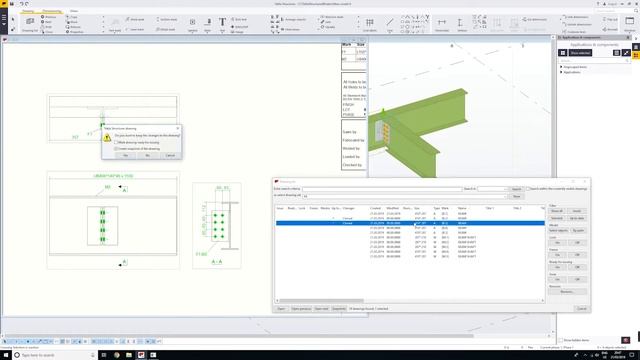640x360 pixels.
Task: Turn Lock On in Drawing list
Action: pos(557,243)
